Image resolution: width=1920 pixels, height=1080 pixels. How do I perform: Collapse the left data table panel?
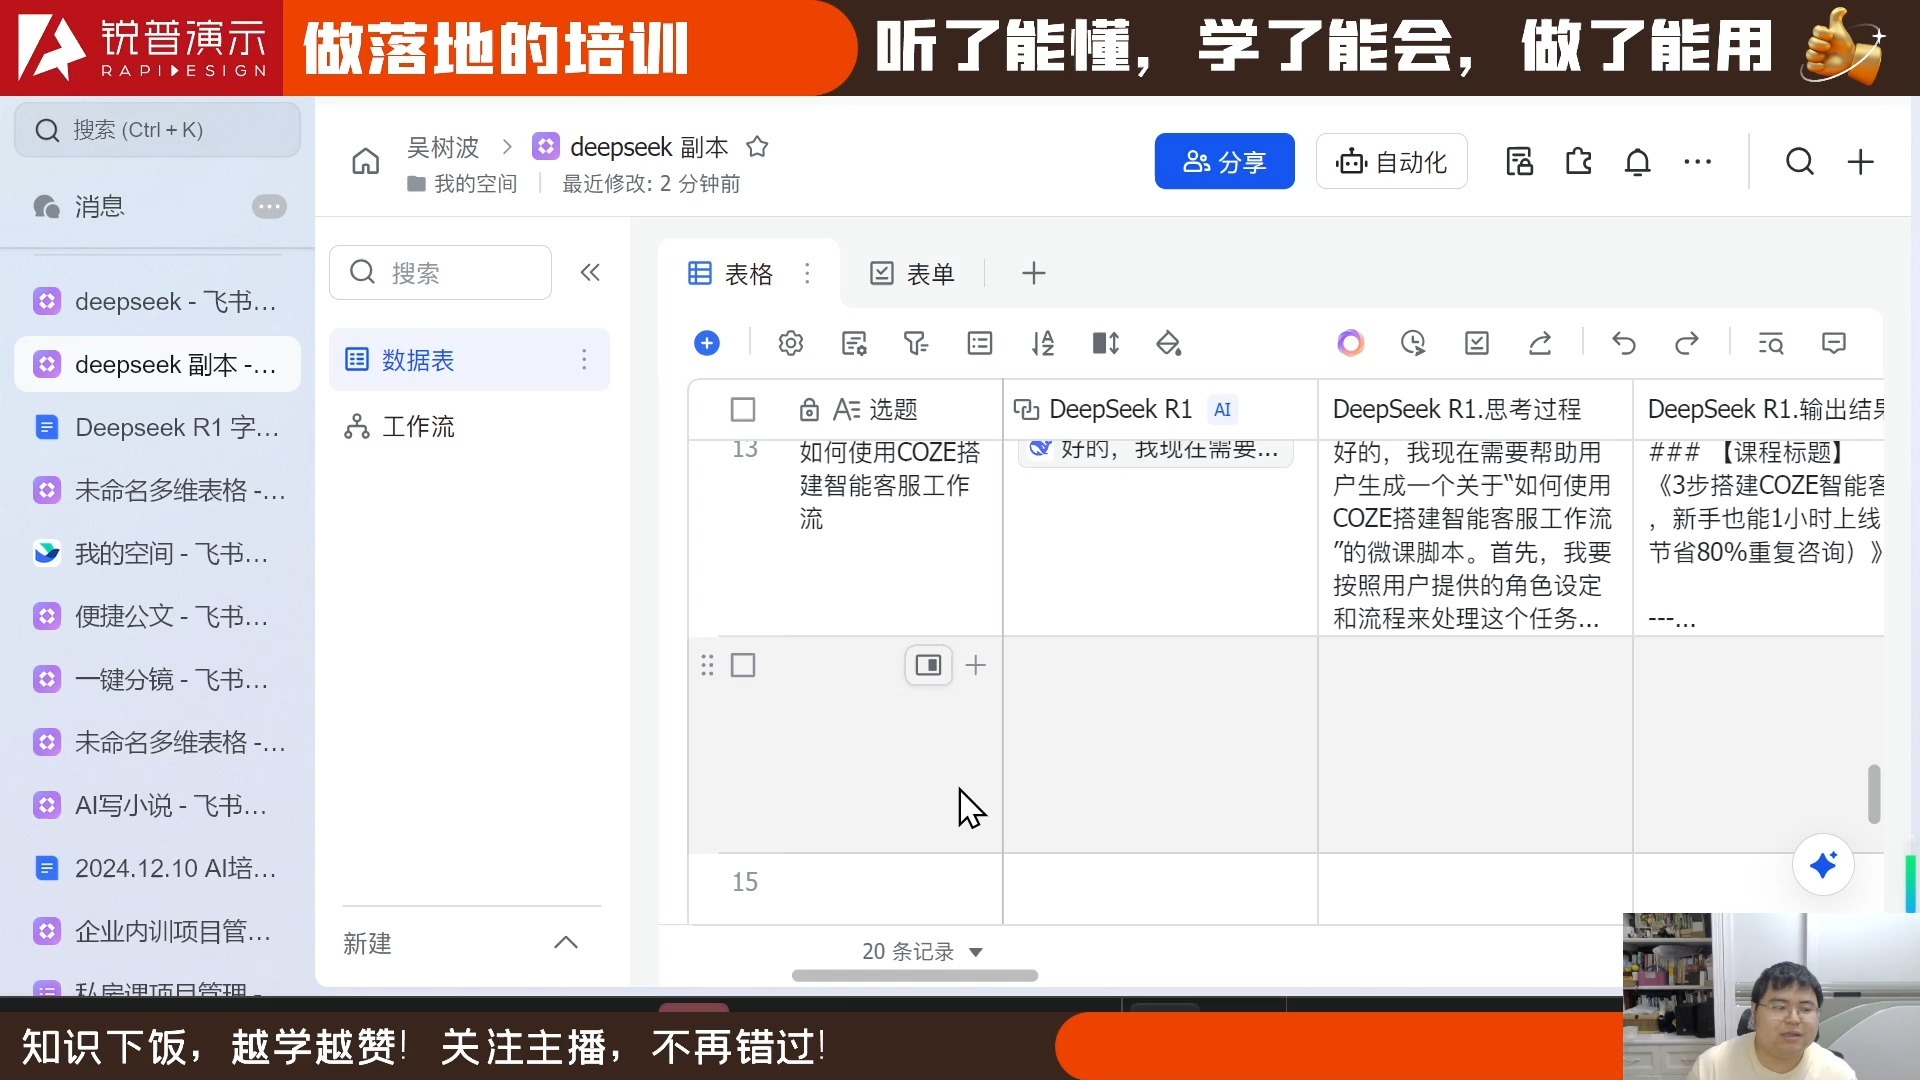click(x=590, y=272)
